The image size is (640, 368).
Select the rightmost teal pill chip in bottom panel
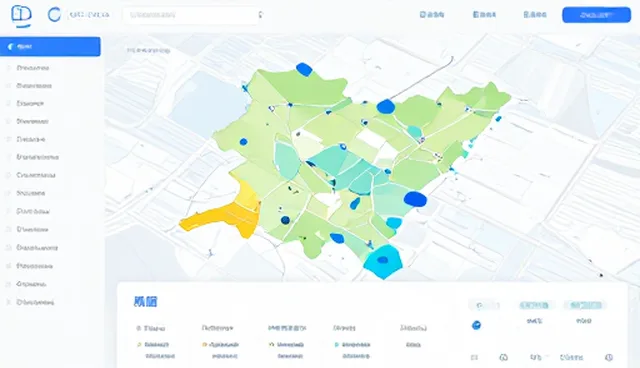coord(585,305)
